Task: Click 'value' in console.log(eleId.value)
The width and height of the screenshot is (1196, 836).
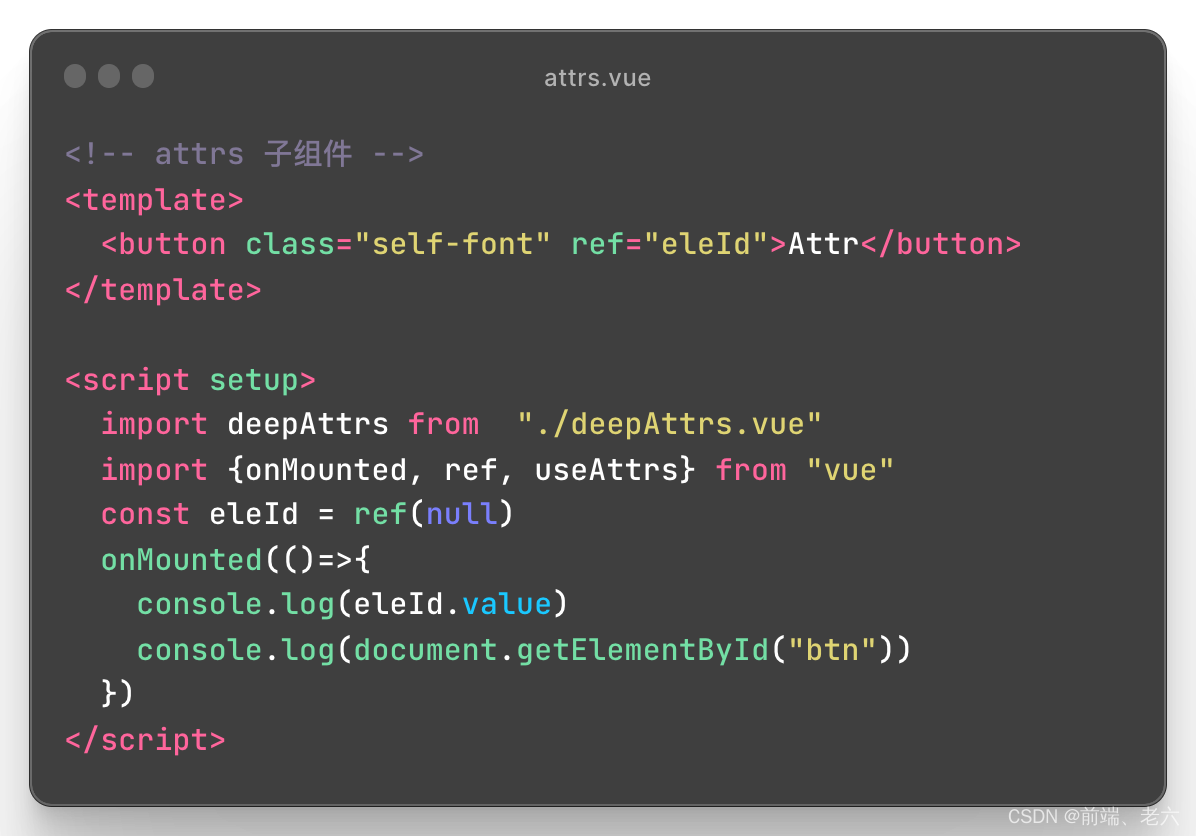Action: (x=506, y=604)
